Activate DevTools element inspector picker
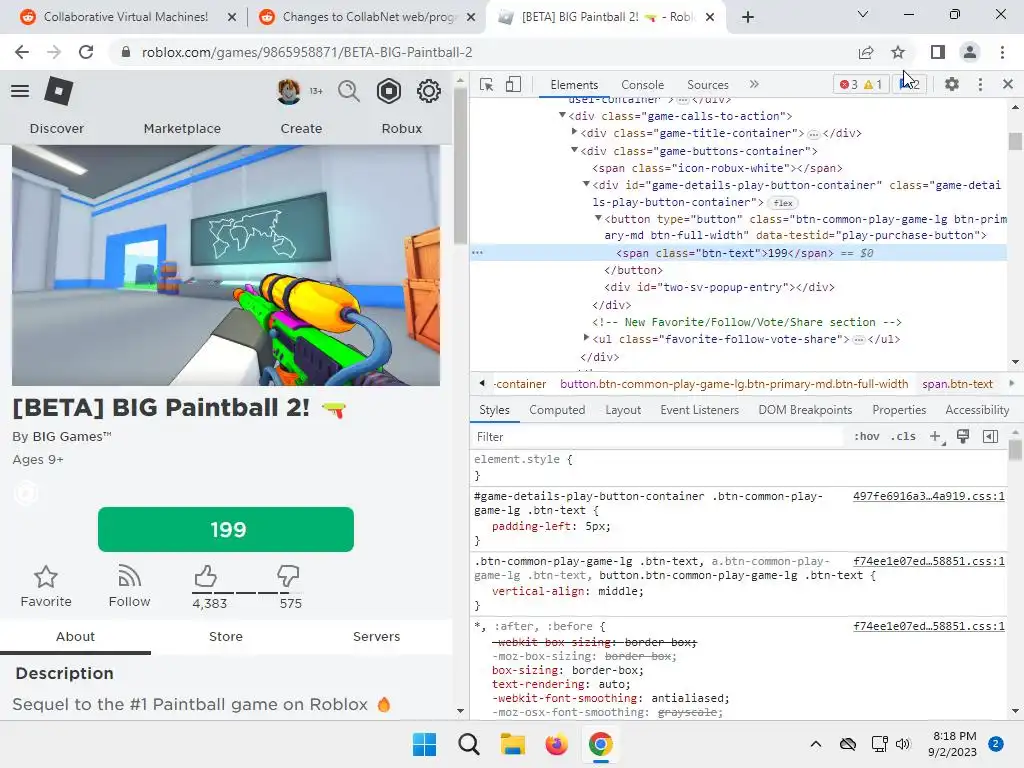 coord(487,84)
